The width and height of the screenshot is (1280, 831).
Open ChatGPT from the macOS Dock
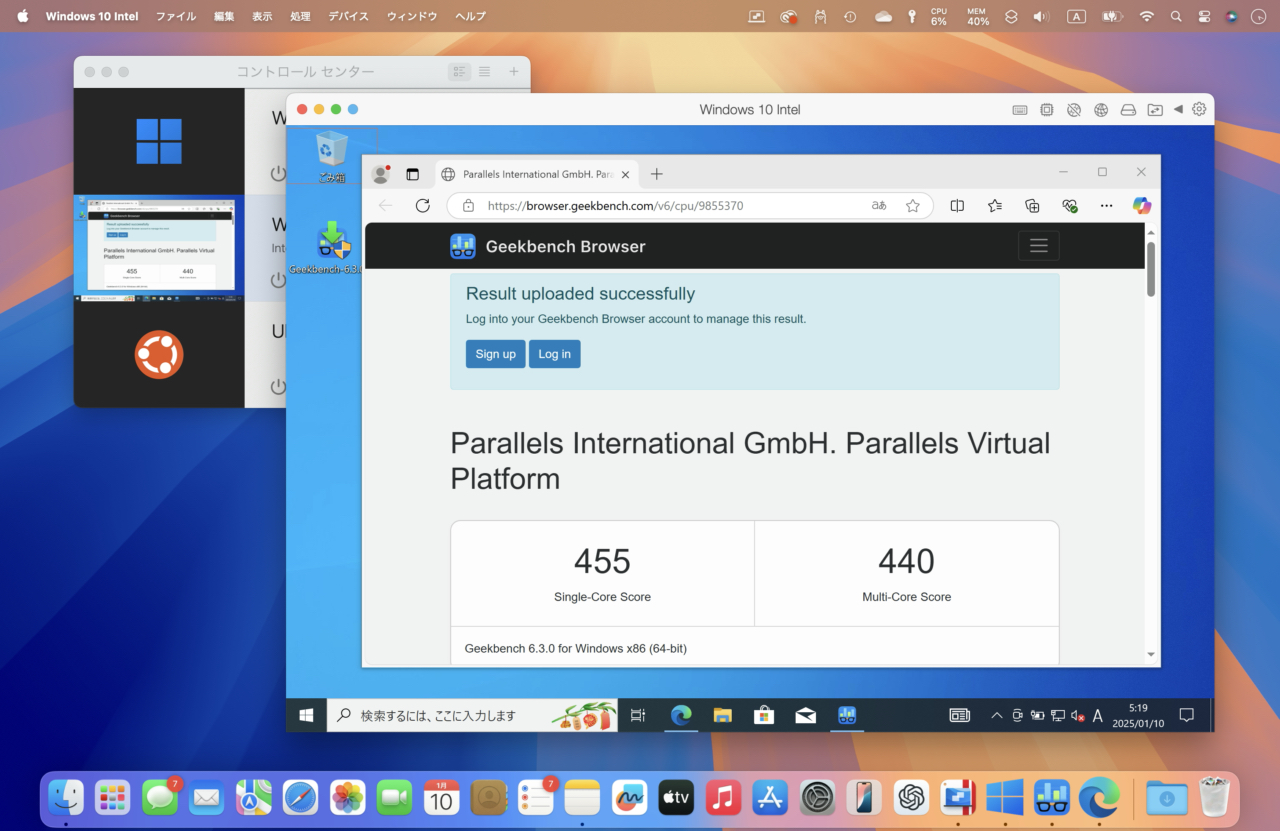[911, 797]
